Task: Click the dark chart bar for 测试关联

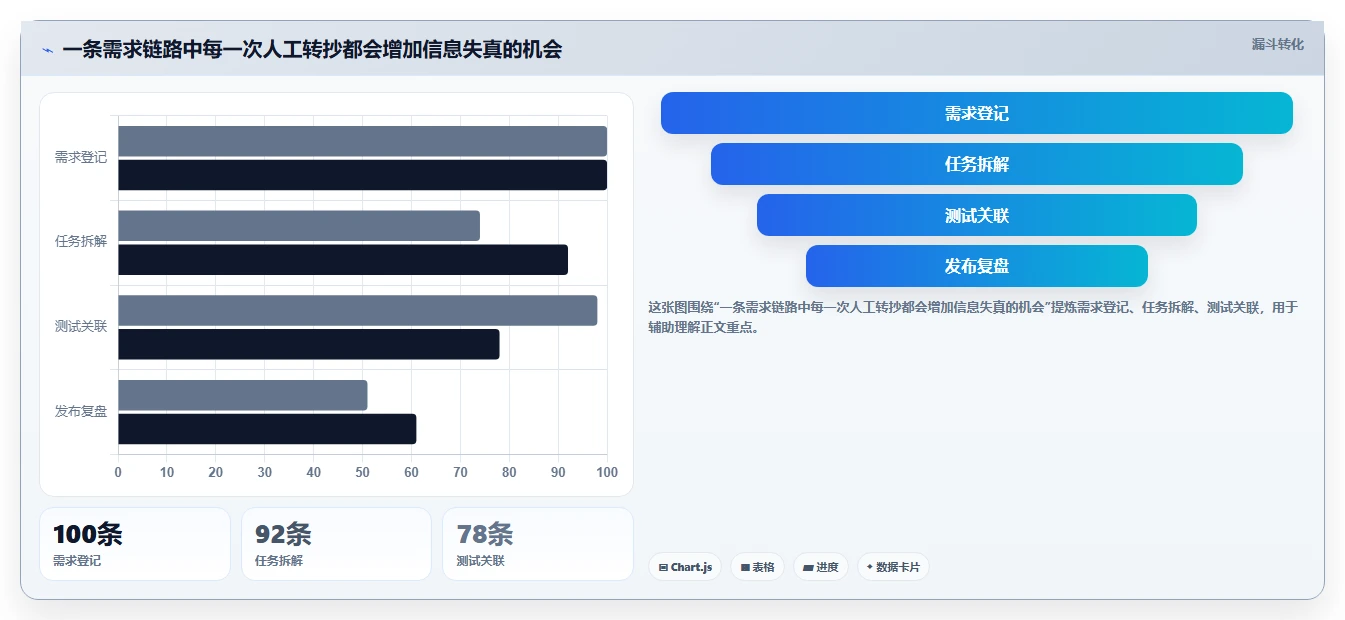Action: point(309,344)
